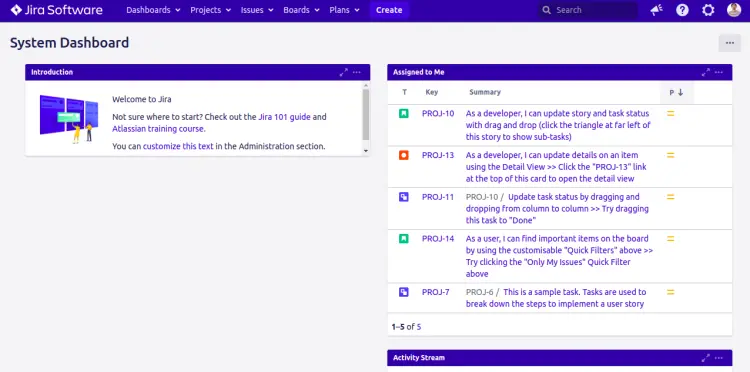
Task: Open Activity Stream gadget options ellipsis
Action: [719, 358]
